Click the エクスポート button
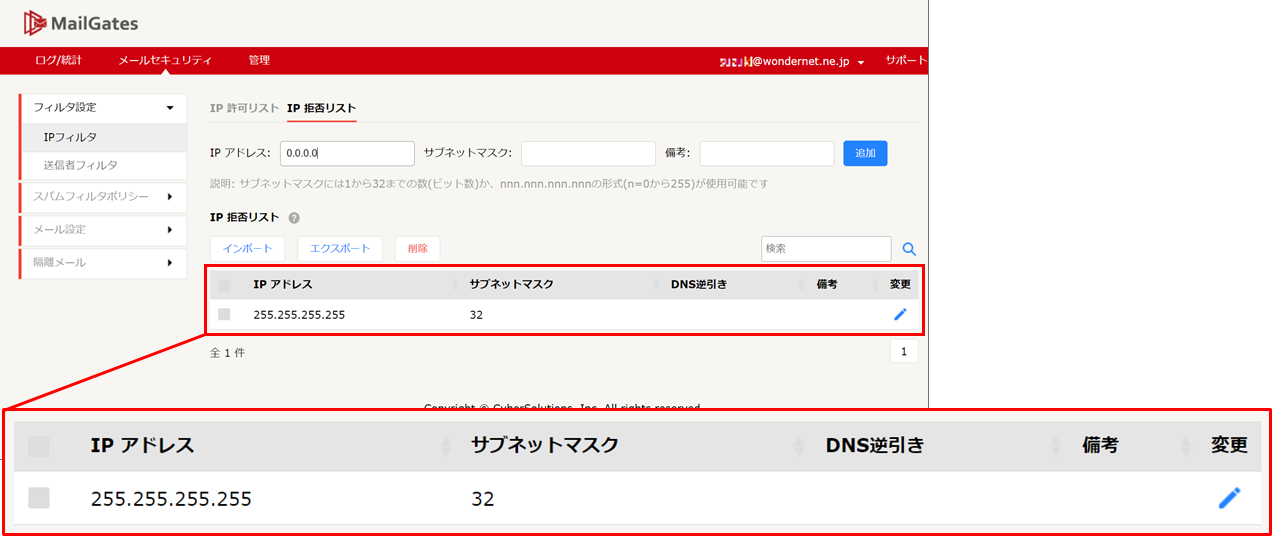This screenshot has width=1276, height=539. (340, 248)
